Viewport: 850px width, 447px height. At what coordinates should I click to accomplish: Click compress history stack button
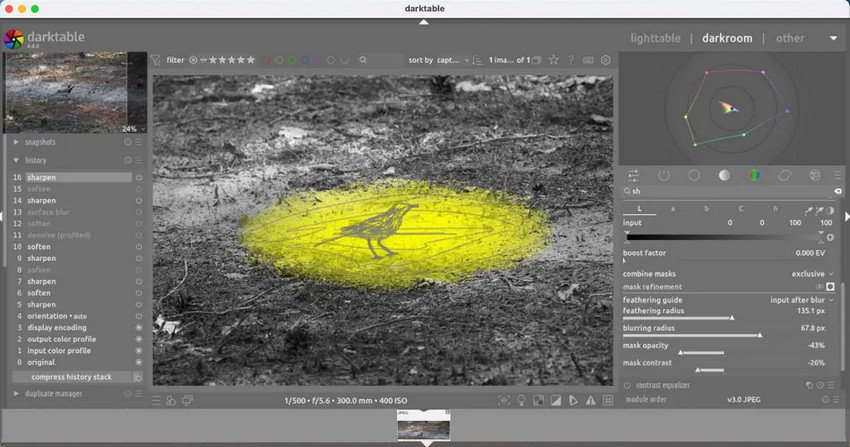click(72, 377)
